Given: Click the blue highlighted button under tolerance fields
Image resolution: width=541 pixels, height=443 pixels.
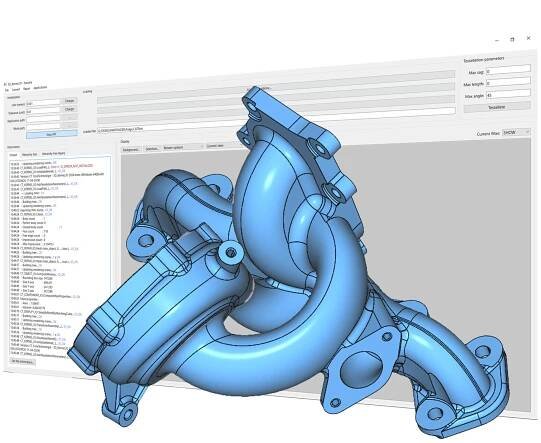Looking at the screenshot, I should pos(52,134).
